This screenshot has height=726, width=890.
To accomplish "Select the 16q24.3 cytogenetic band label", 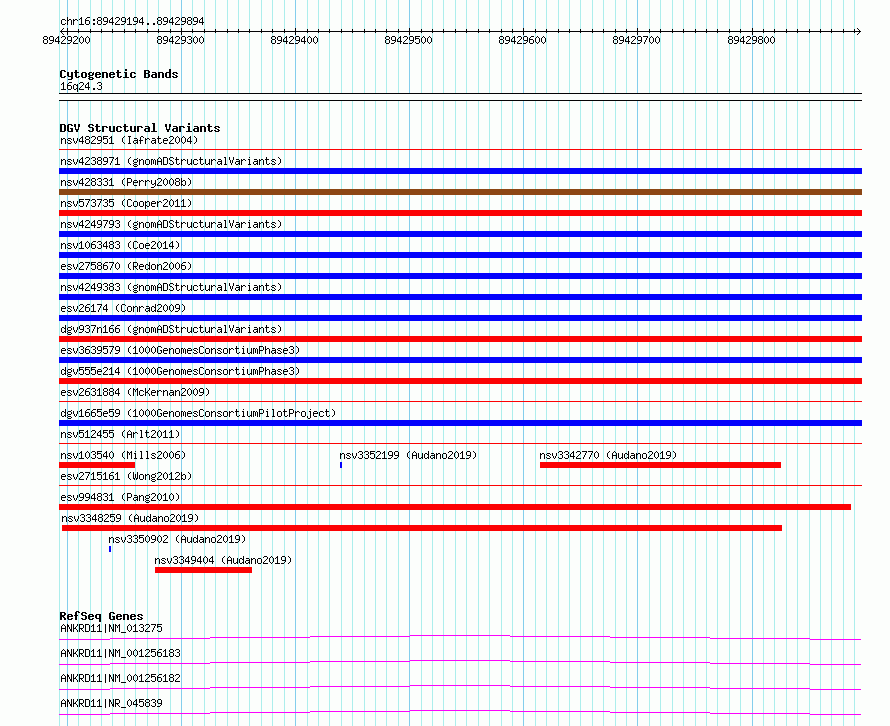I will click(81, 86).
